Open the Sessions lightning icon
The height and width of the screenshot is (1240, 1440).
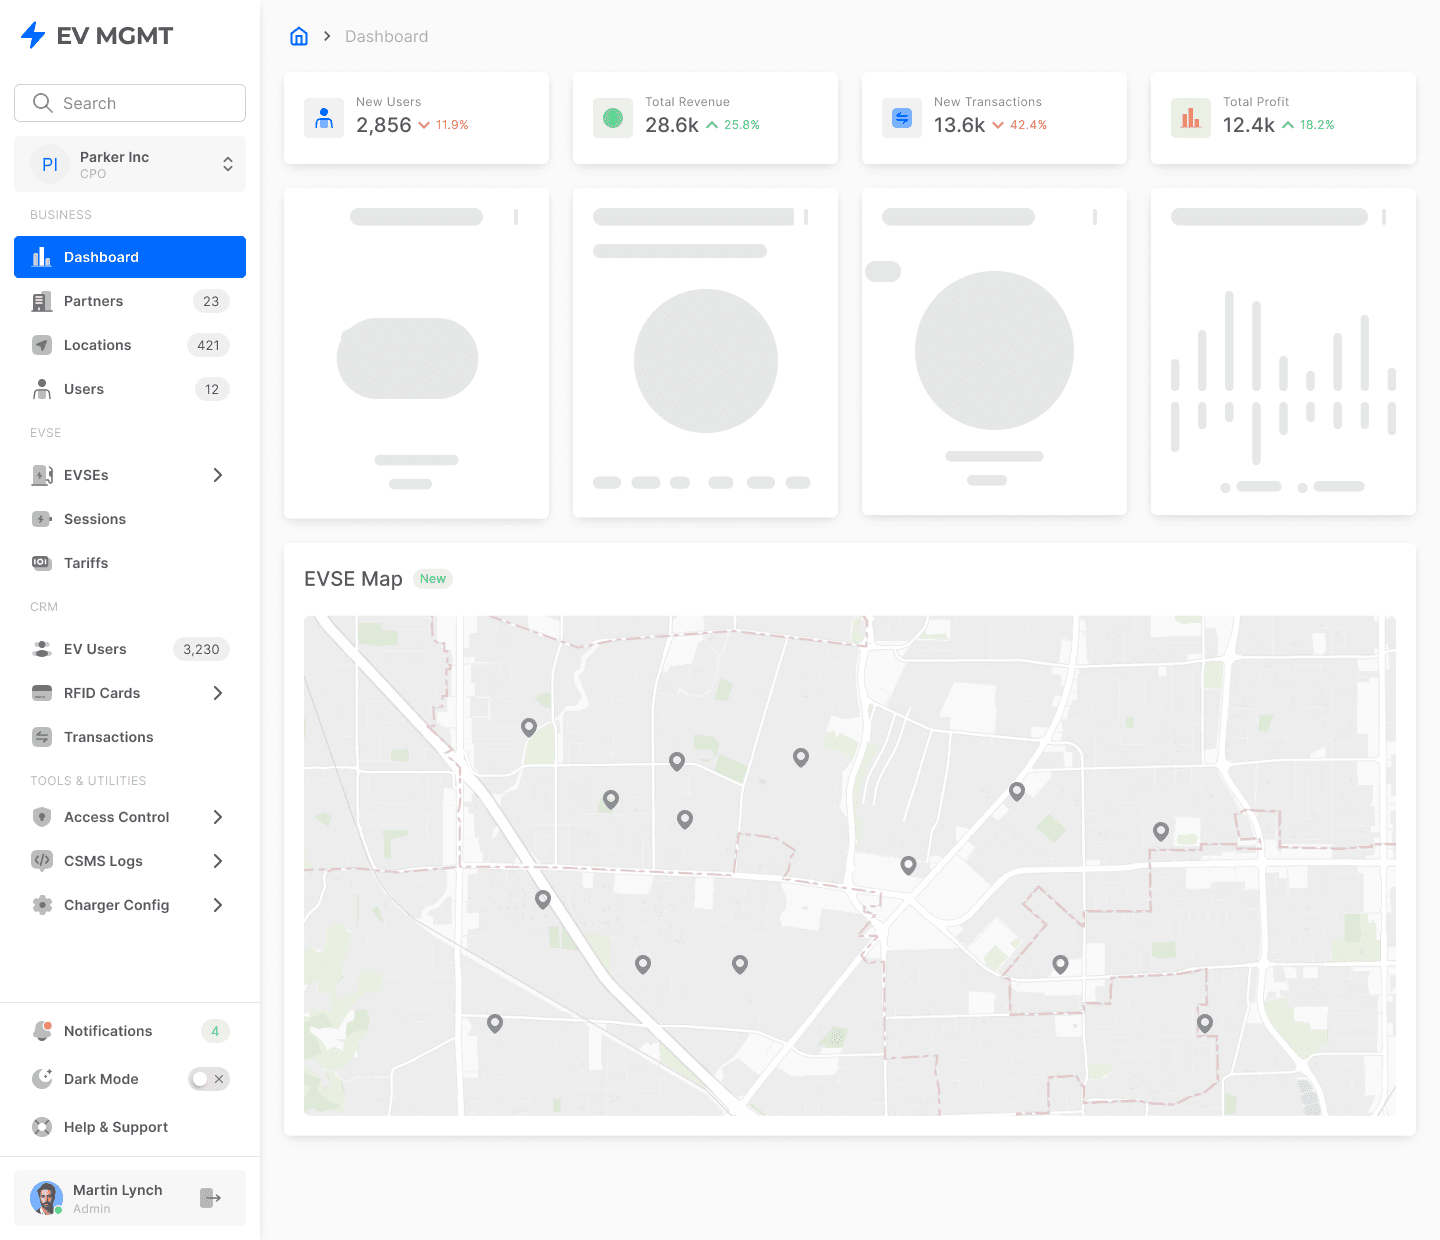point(41,519)
